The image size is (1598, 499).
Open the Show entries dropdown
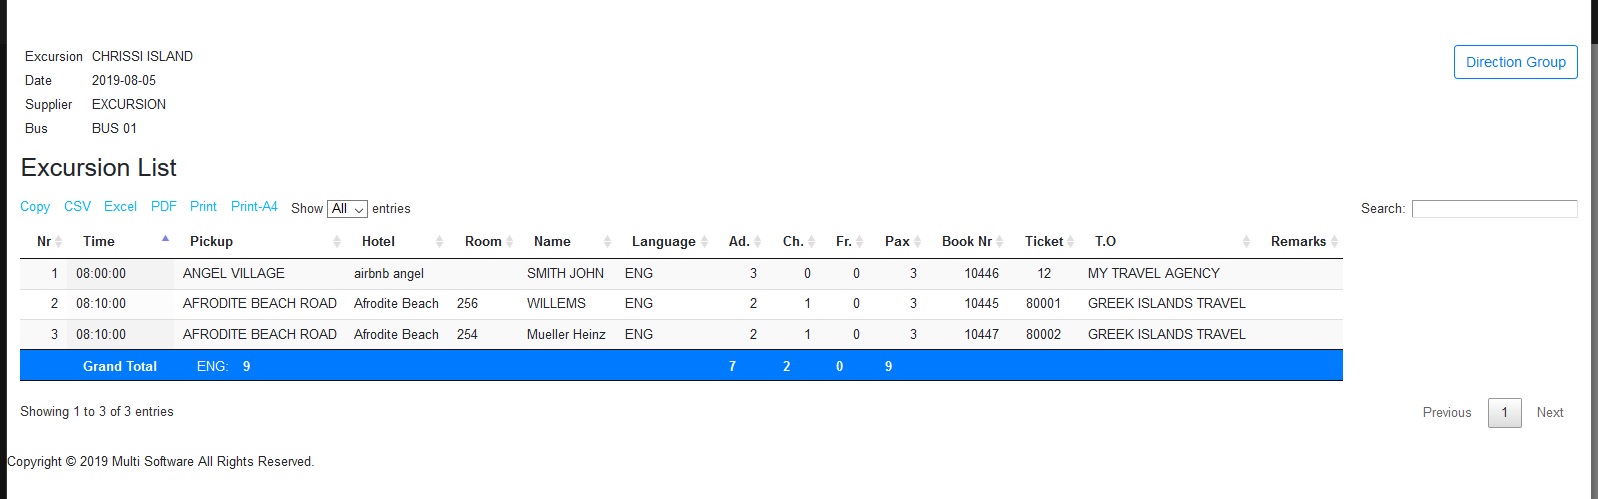[x=347, y=209]
